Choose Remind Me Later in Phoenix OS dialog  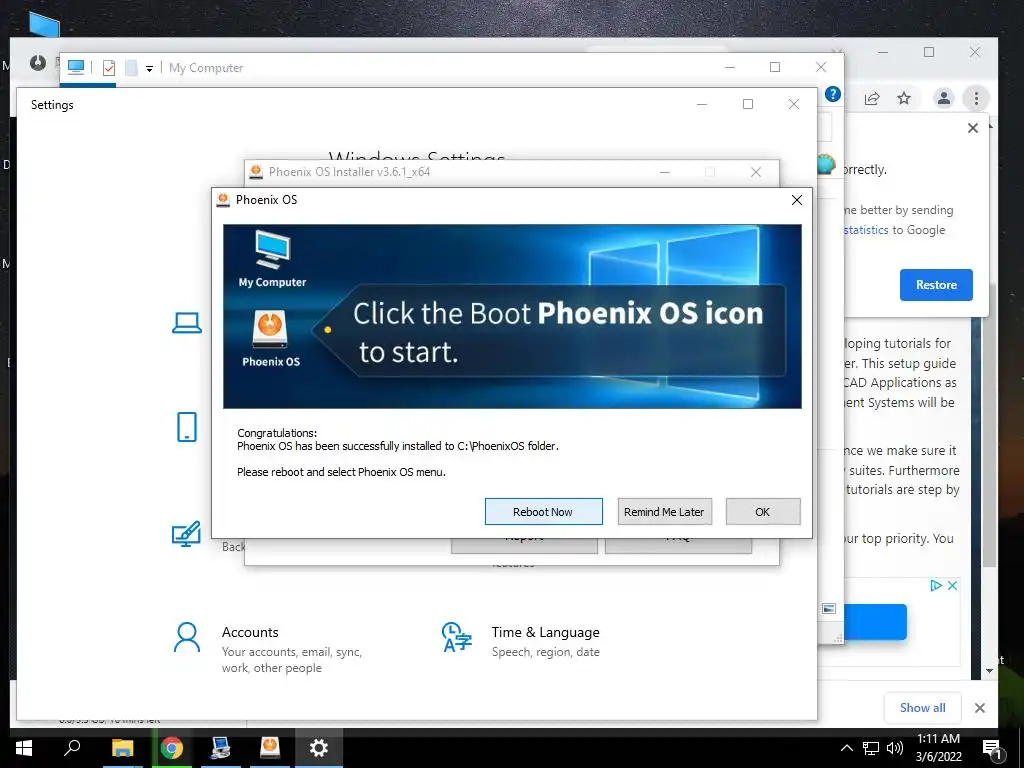664,511
